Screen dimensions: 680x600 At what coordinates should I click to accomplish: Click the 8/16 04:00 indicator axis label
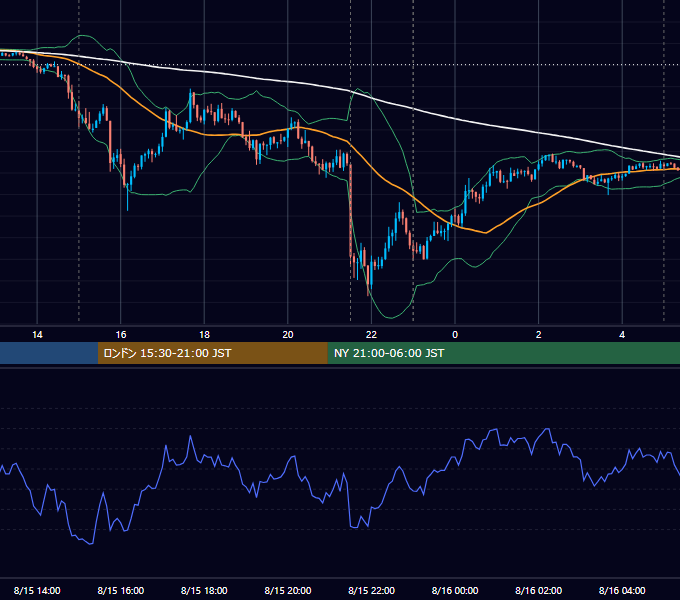[622, 590]
